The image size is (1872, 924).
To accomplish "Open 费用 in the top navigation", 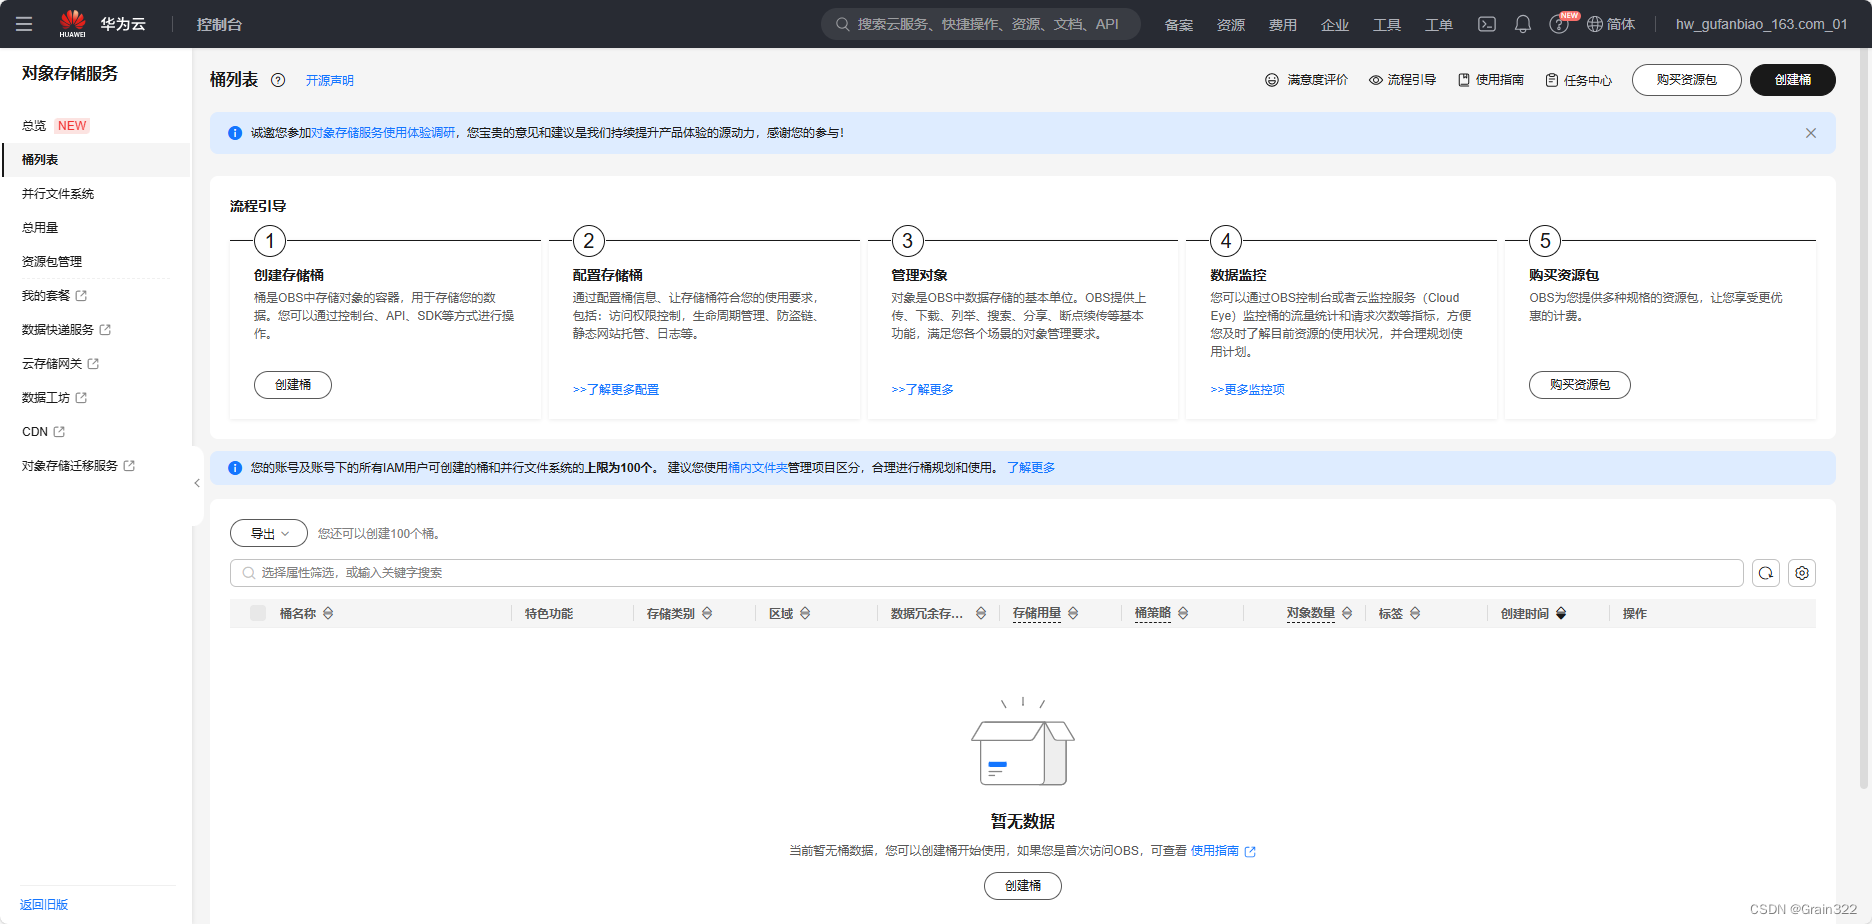I will [1283, 24].
